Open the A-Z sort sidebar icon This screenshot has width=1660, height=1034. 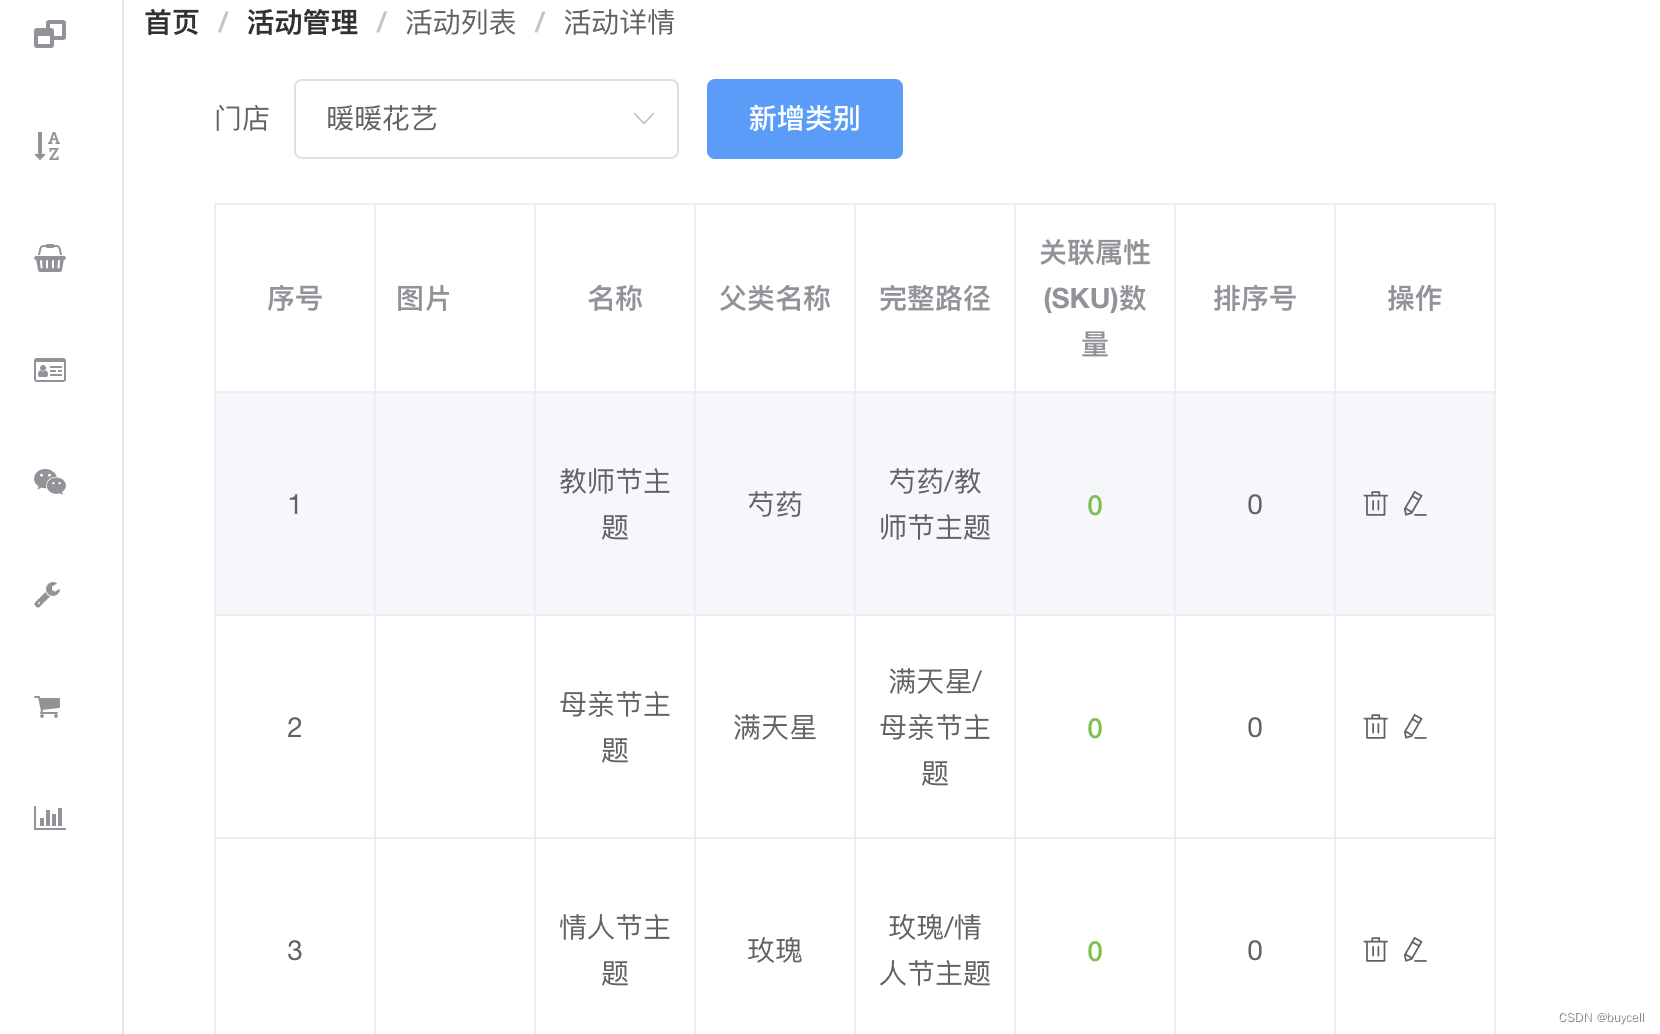point(48,146)
